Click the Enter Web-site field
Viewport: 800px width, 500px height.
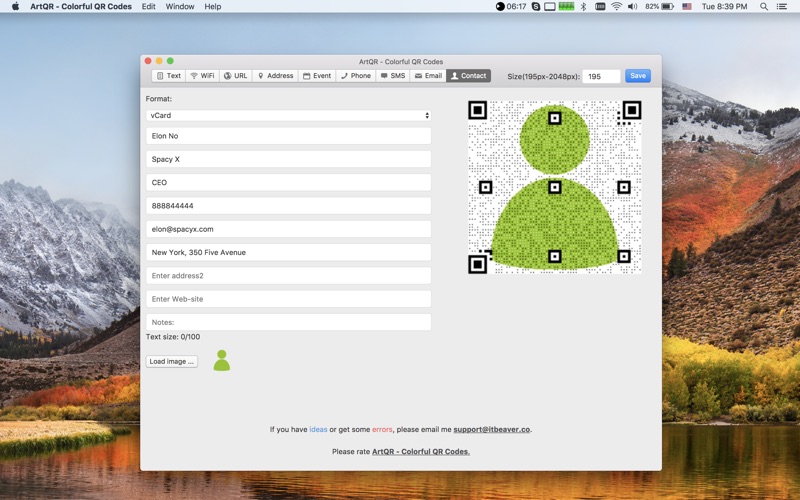288,299
